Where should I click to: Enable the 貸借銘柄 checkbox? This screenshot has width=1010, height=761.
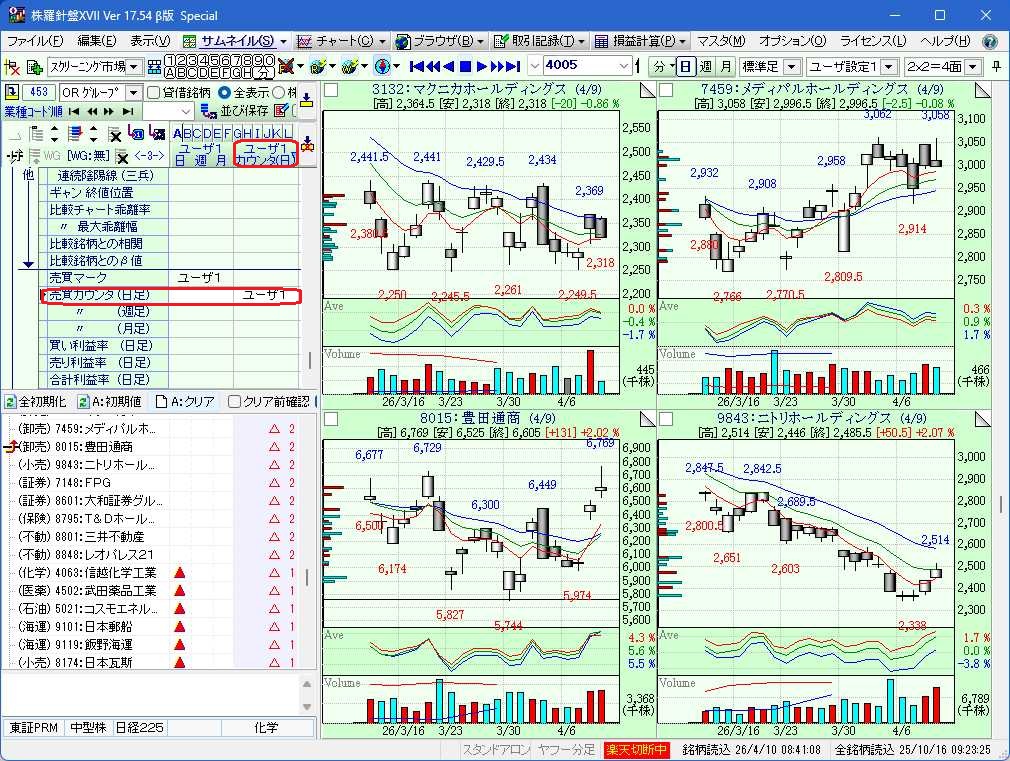[x=154, y=93]
